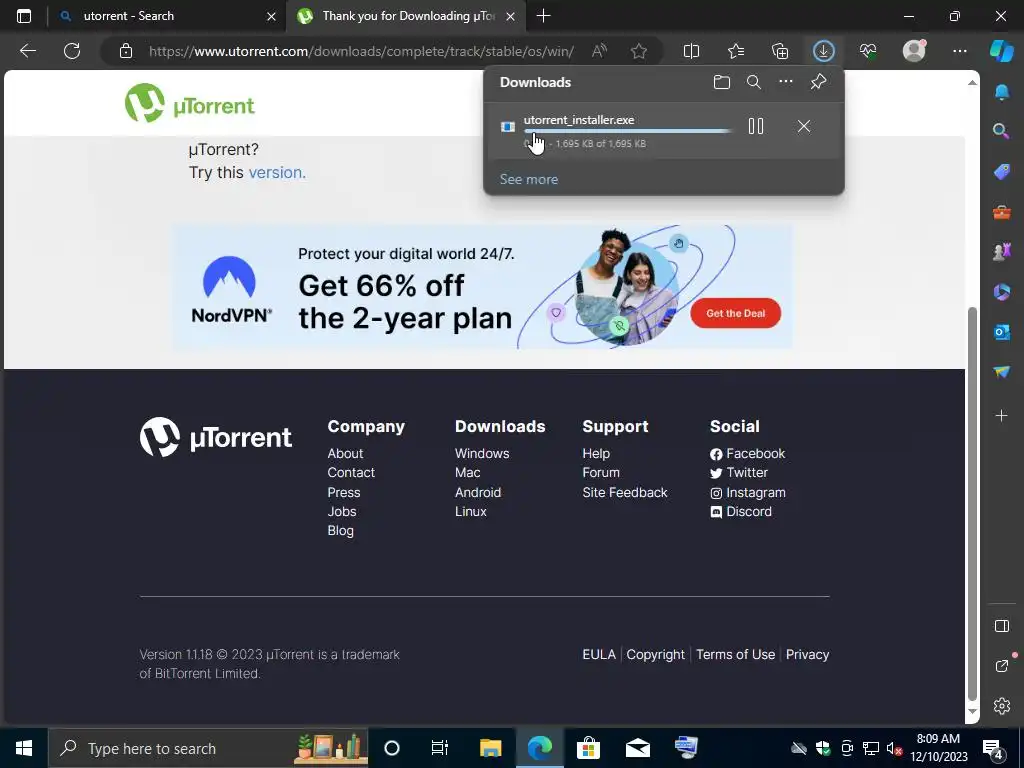Open sidebar Shopping tag icon
The height and width of the screenshot is (768, 1024).
[1001, 172]
